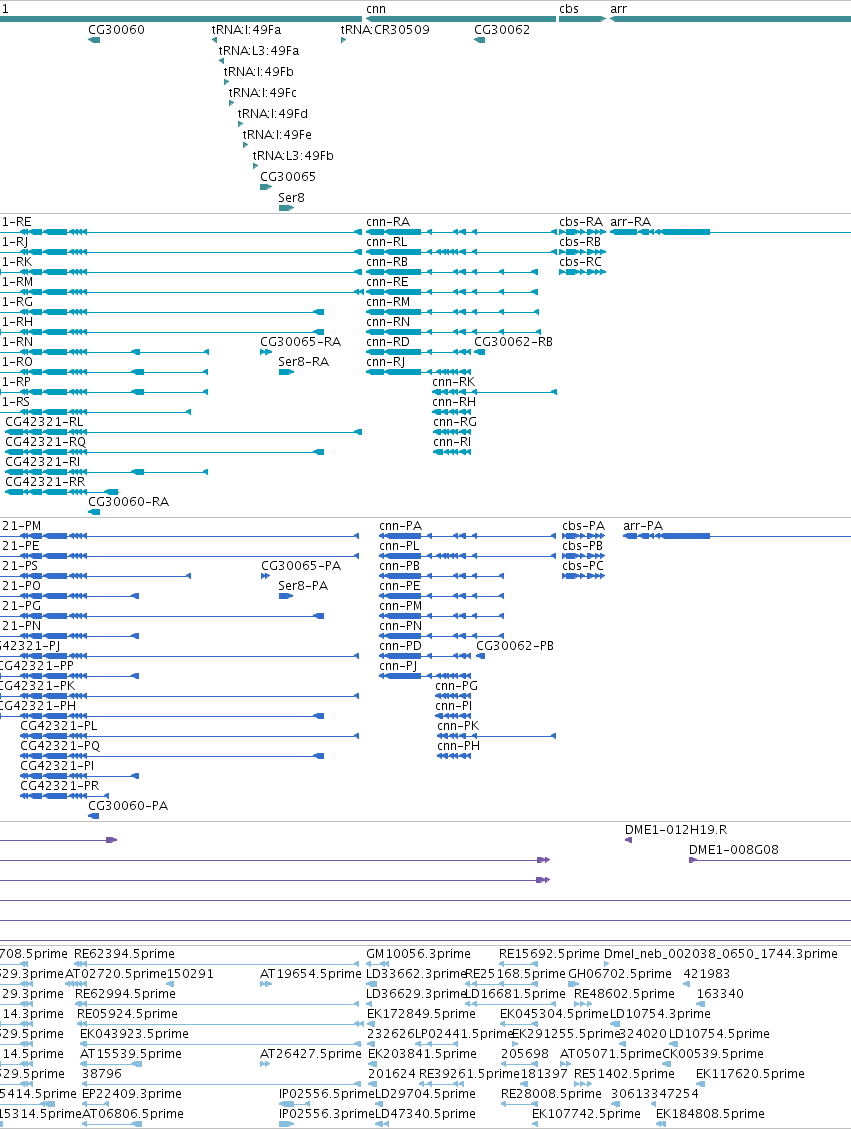Select the tRNA:CR30509 arrow glyph

pos(343,40)
